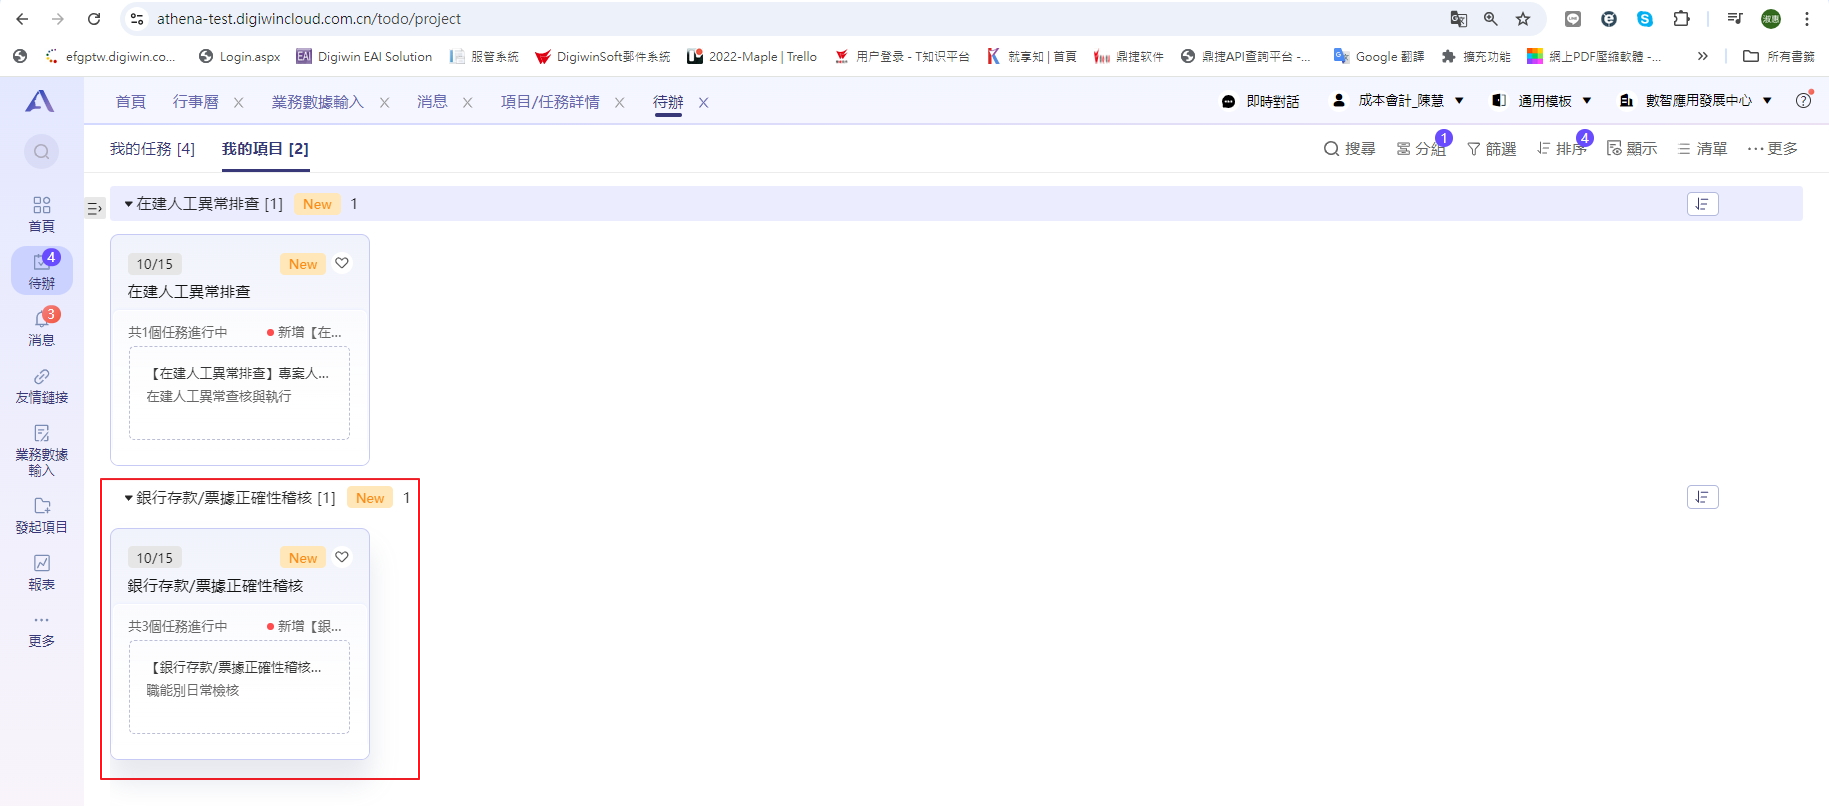Favorite the 銀行存款/票據正確性稽核 card heart
Screen dimensions: 1829x806
coord(342,557)
